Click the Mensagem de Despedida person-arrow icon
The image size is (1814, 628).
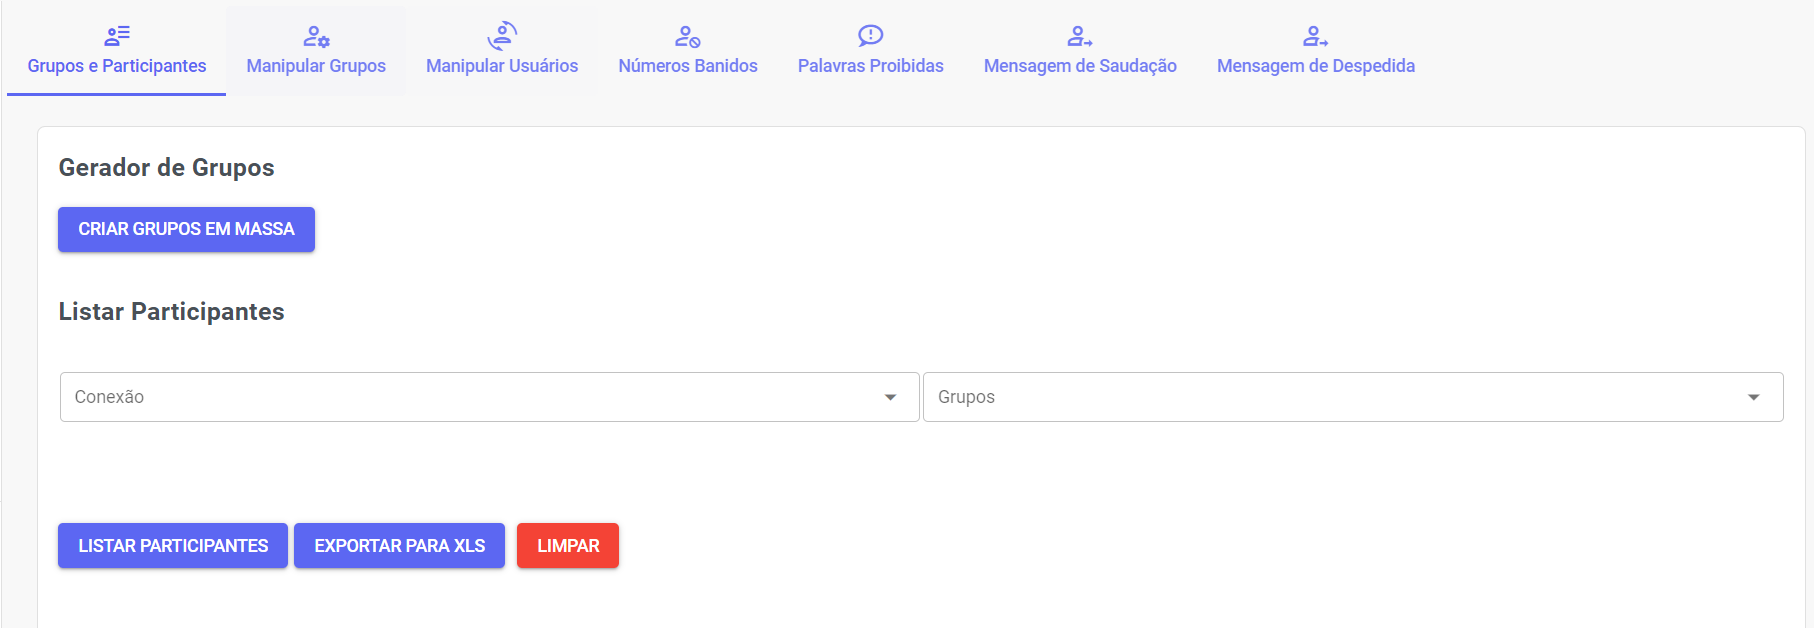(1315, 37)
